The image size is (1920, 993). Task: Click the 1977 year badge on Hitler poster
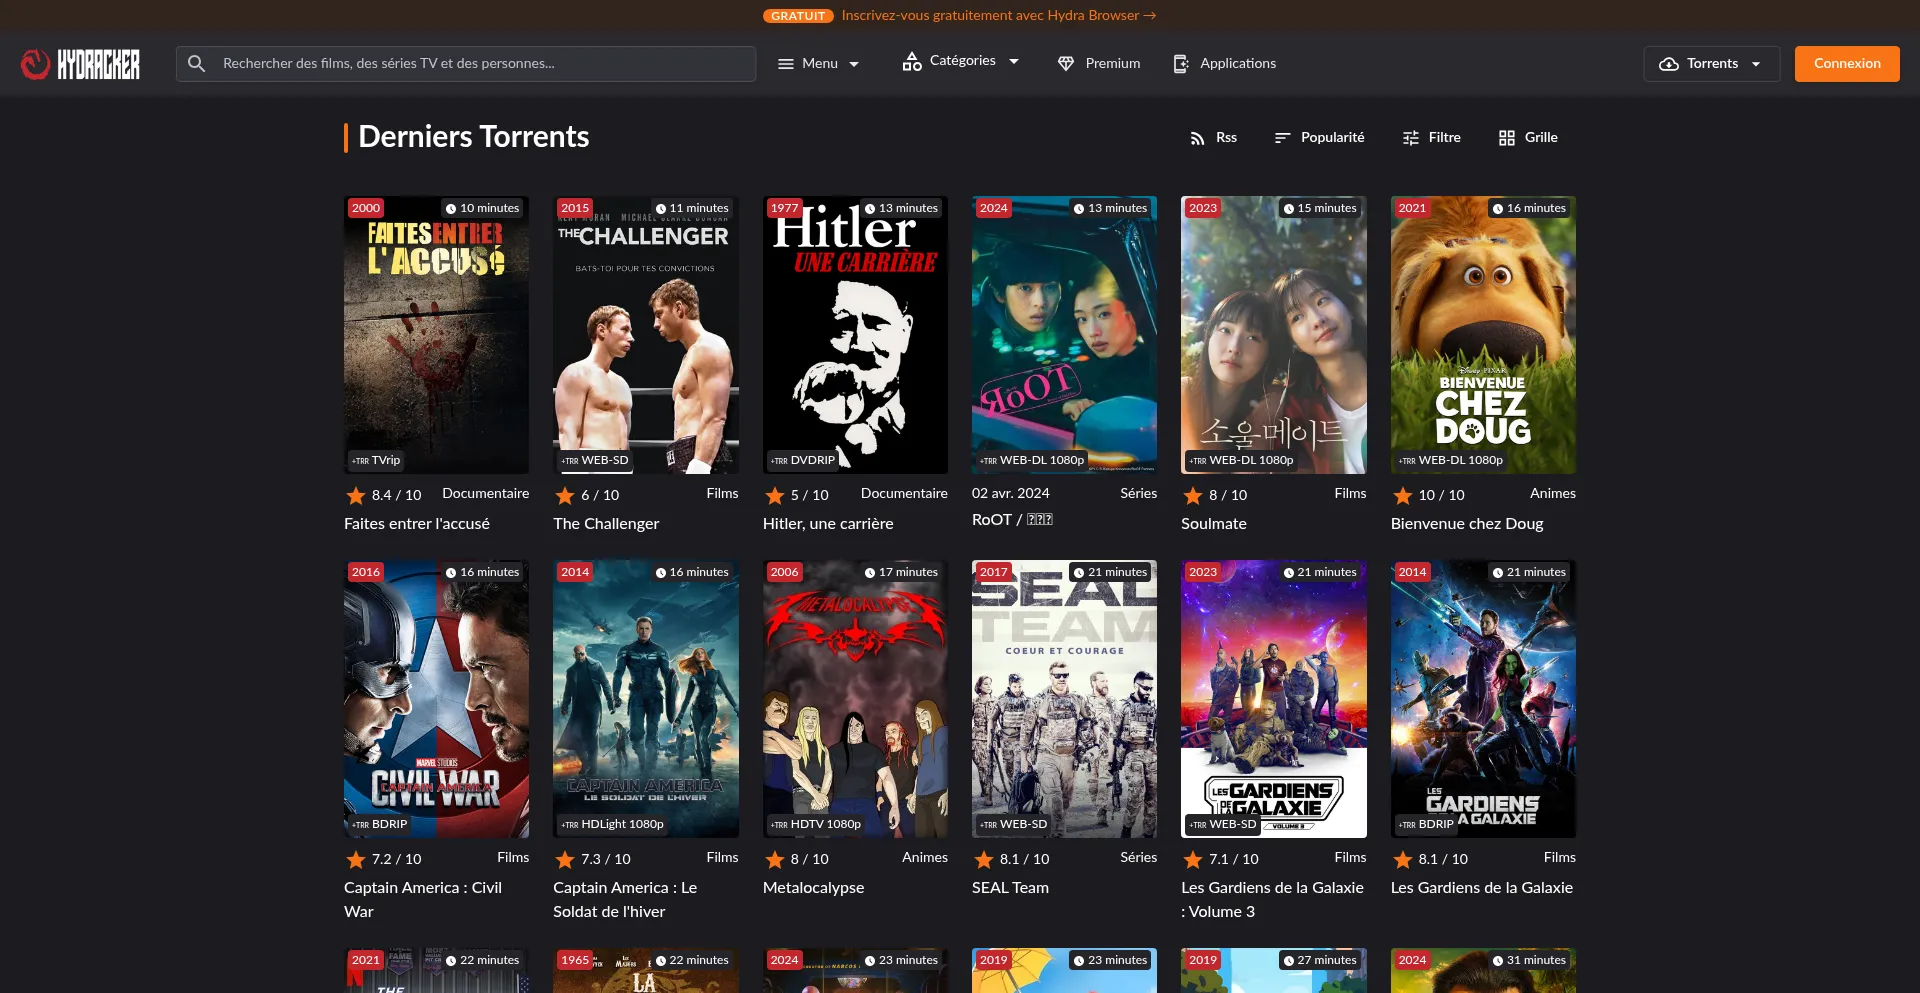(784, 208)
